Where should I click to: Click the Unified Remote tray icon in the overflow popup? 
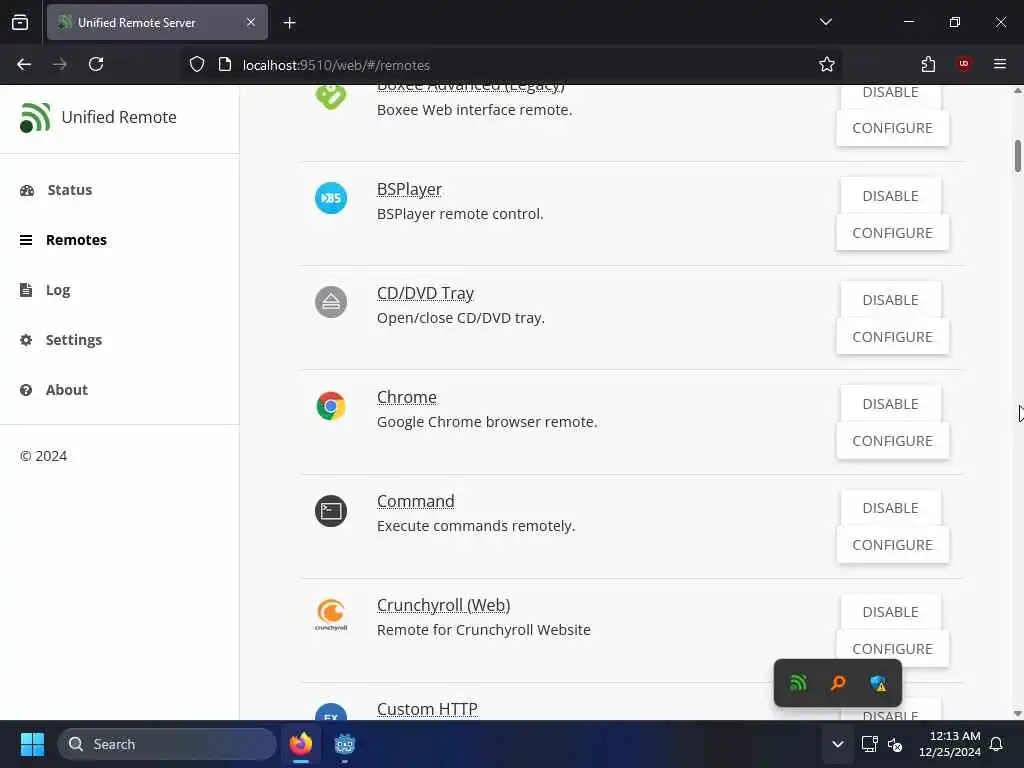point(798,683)
